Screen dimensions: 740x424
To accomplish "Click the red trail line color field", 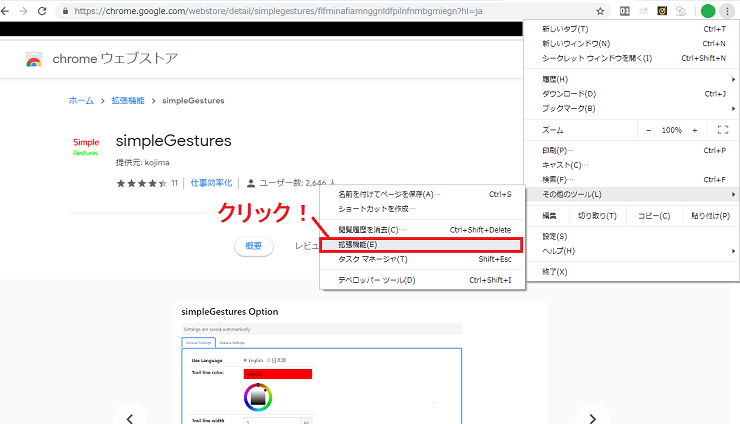I will point(278,374).
